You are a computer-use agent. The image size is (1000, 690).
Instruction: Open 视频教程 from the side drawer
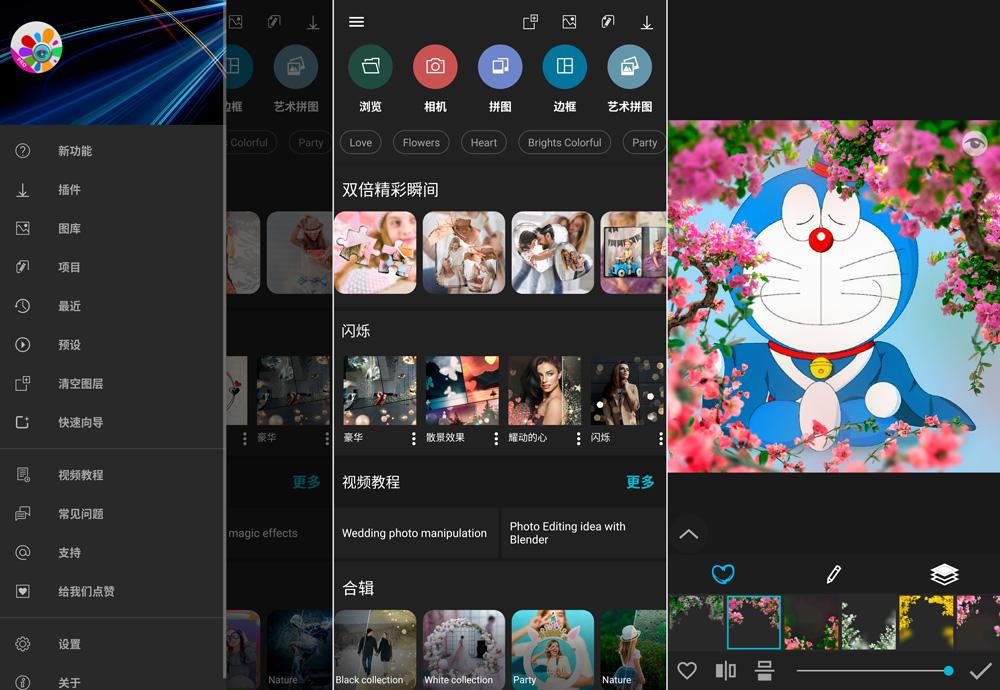pyautogui.click(x=112, y=475)
